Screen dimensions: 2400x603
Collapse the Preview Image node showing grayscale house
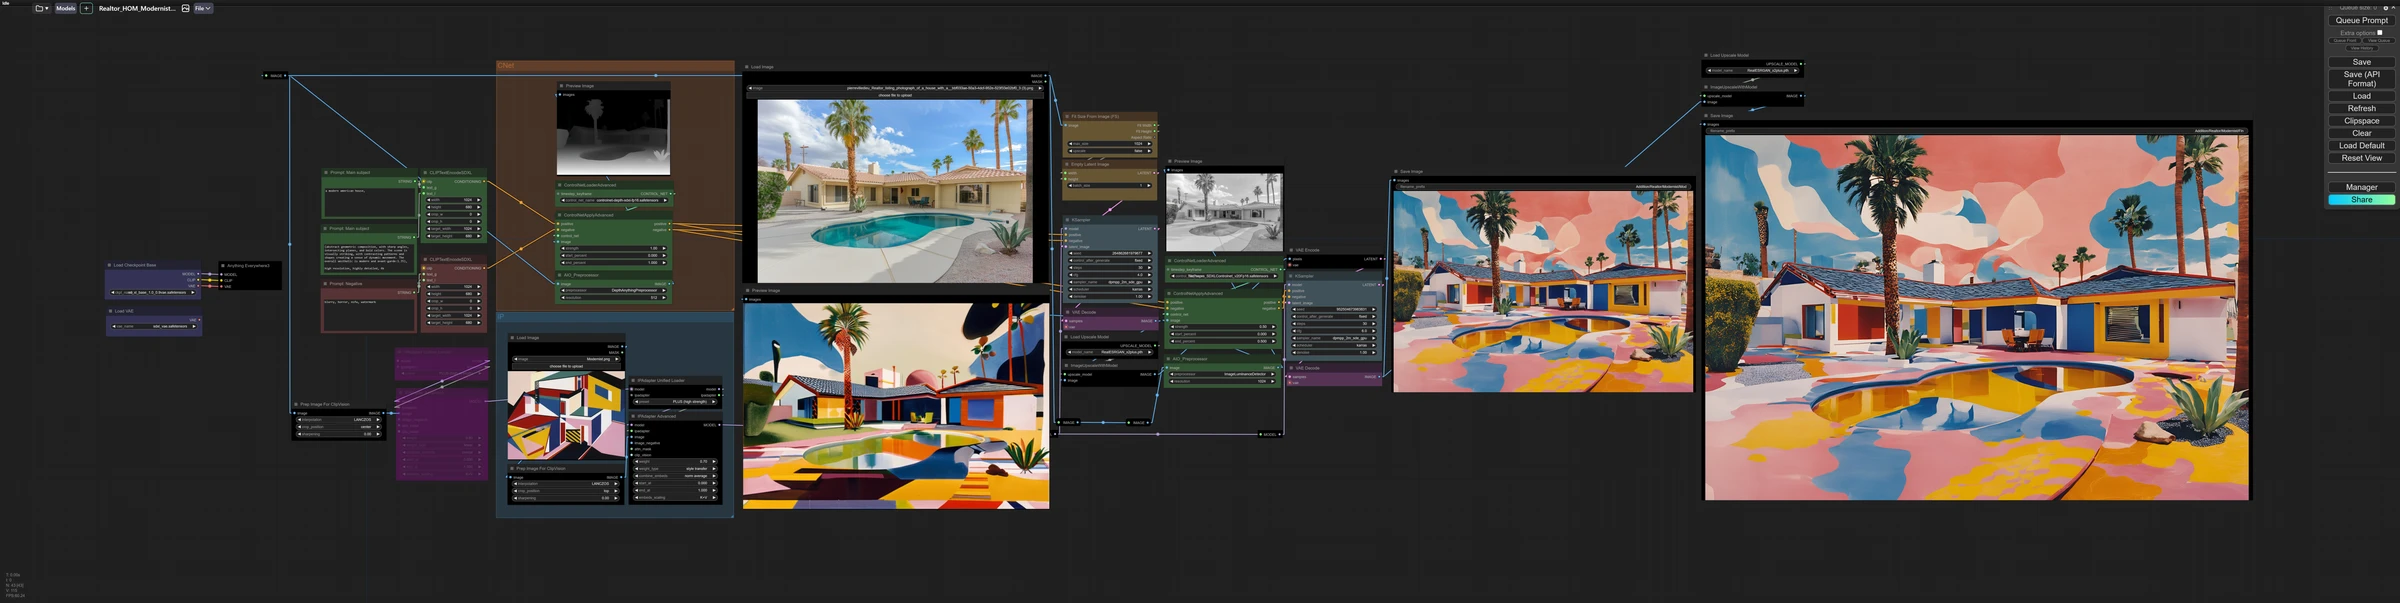click(x=1170, y=161)
